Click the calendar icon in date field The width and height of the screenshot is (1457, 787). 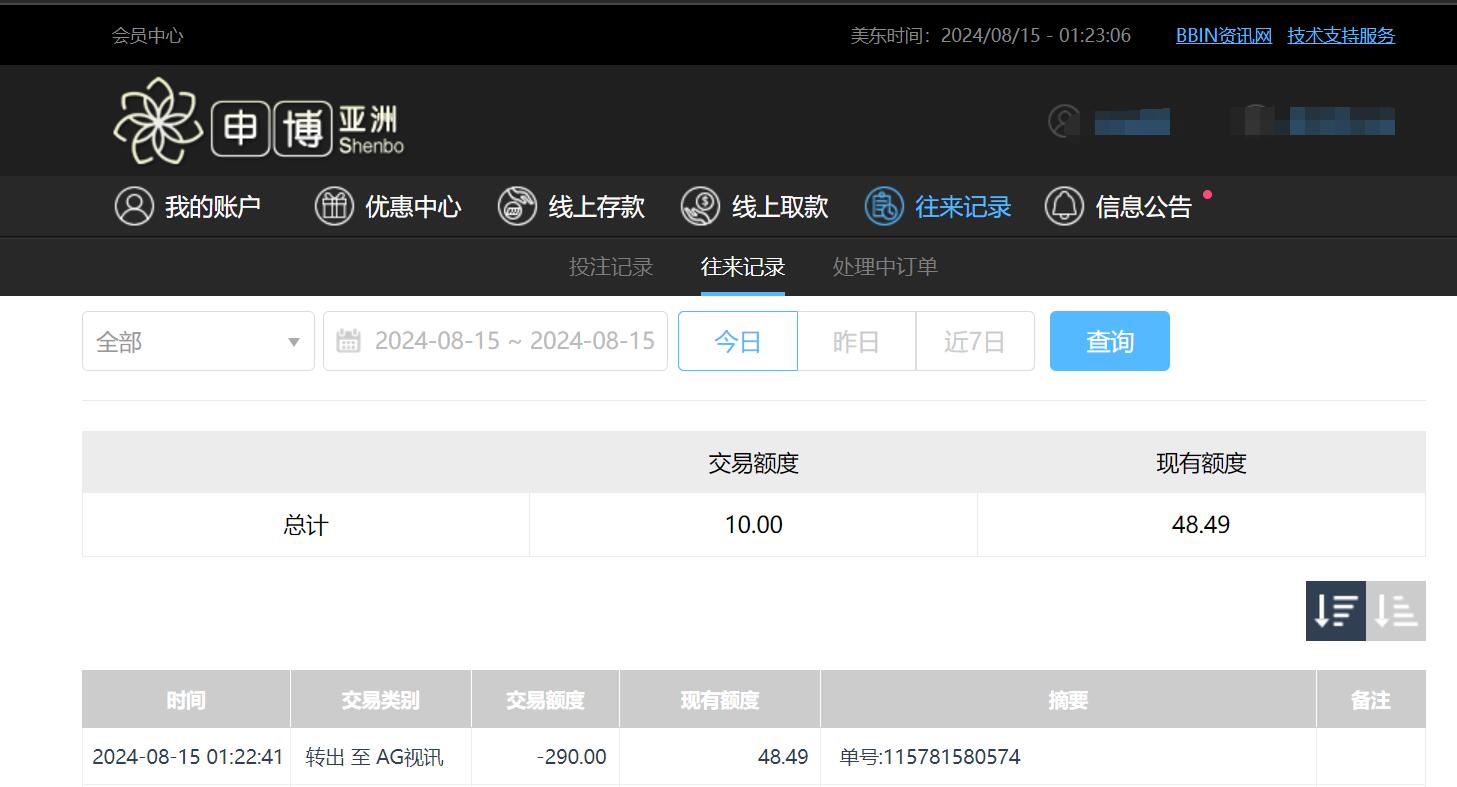coord(348,340)
